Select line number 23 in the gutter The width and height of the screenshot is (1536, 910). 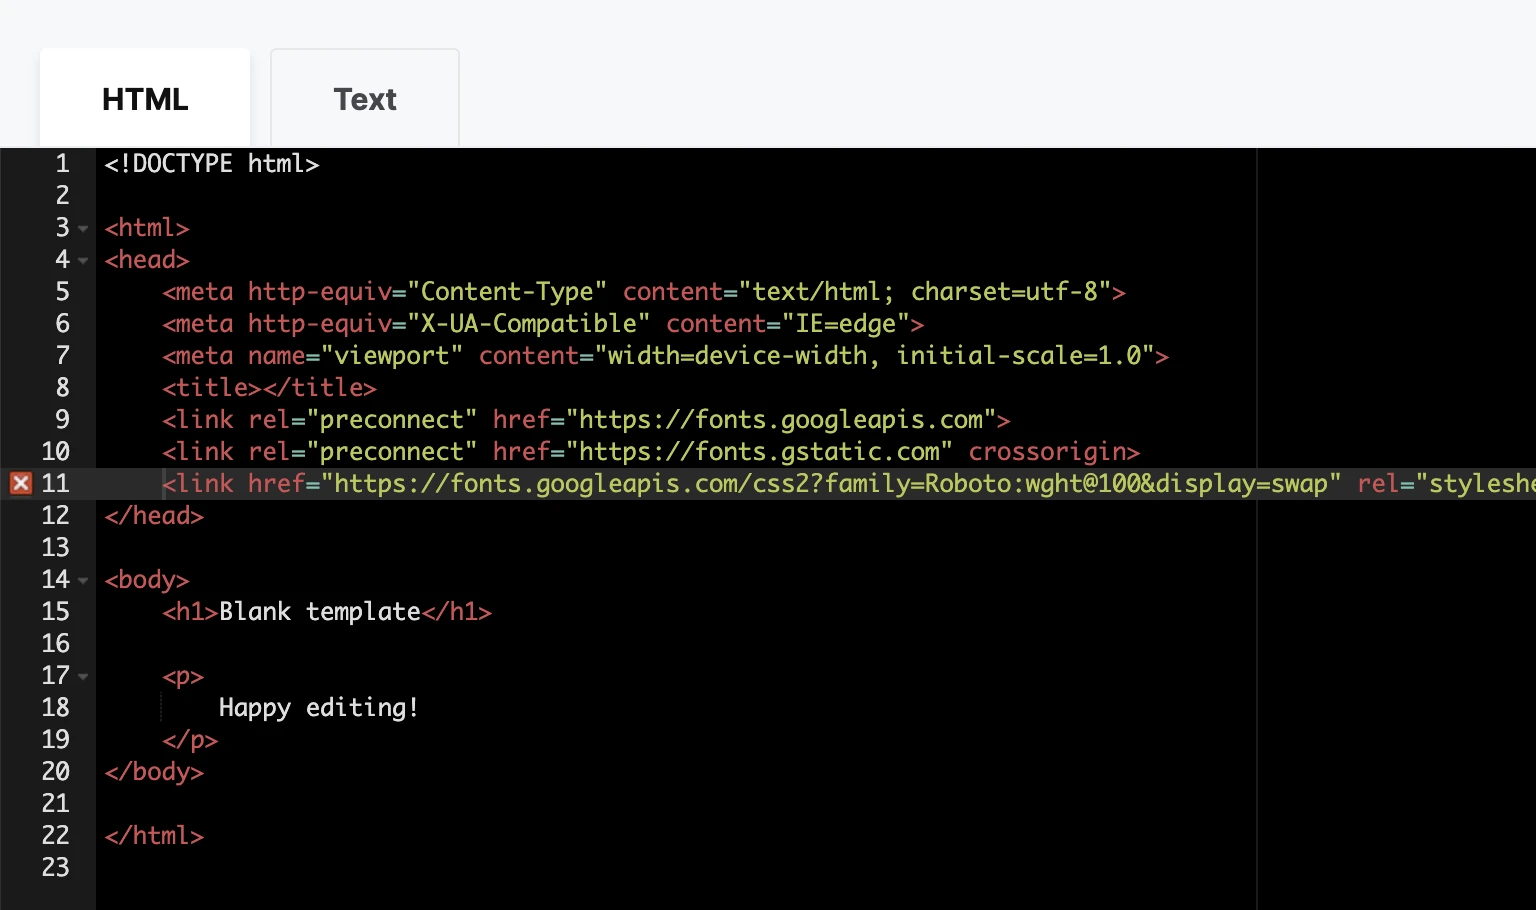pos(56,868)
